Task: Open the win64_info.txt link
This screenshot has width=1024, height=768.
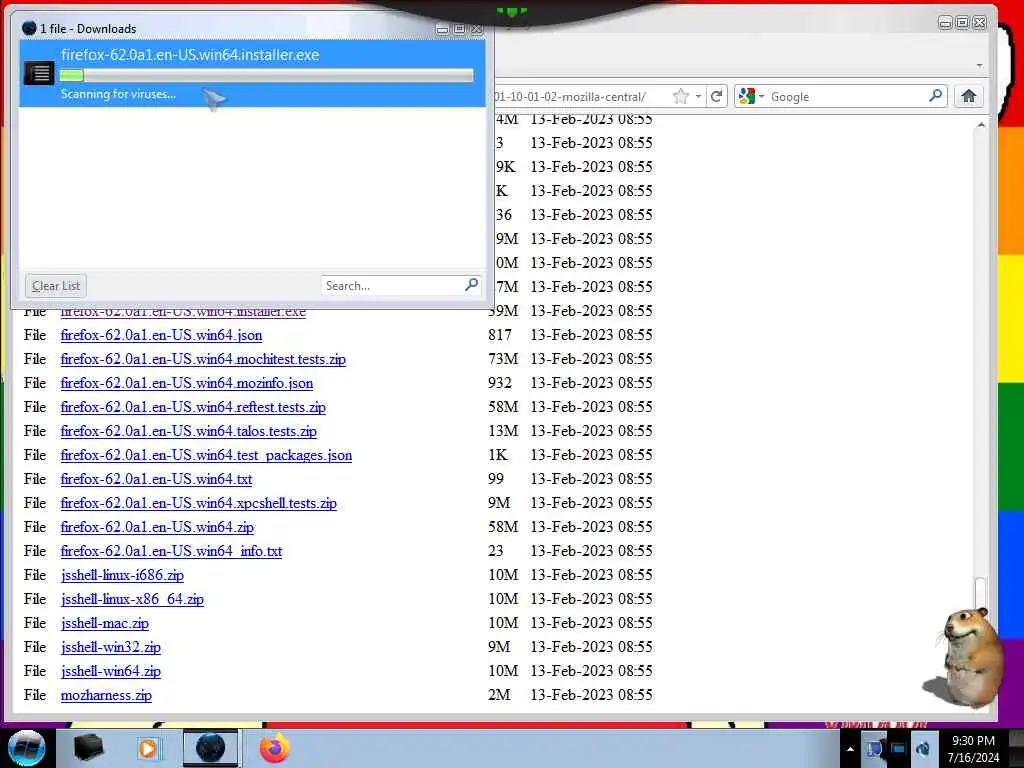Action: [x=171, y=551]
